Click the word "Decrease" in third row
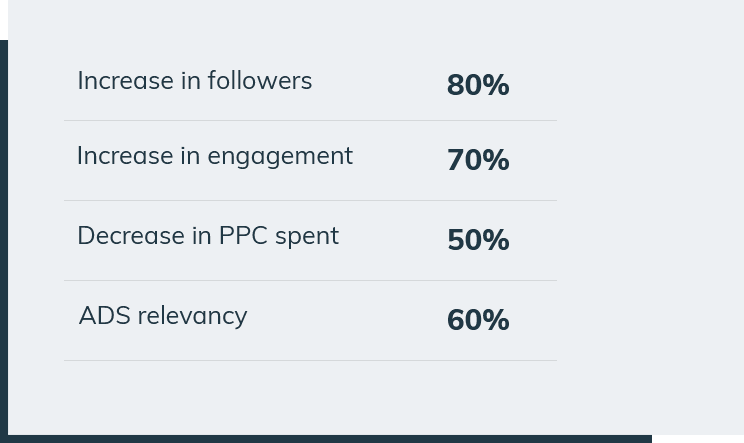Image resolution: width=744 pixels, height=443 pixels. 131,236
